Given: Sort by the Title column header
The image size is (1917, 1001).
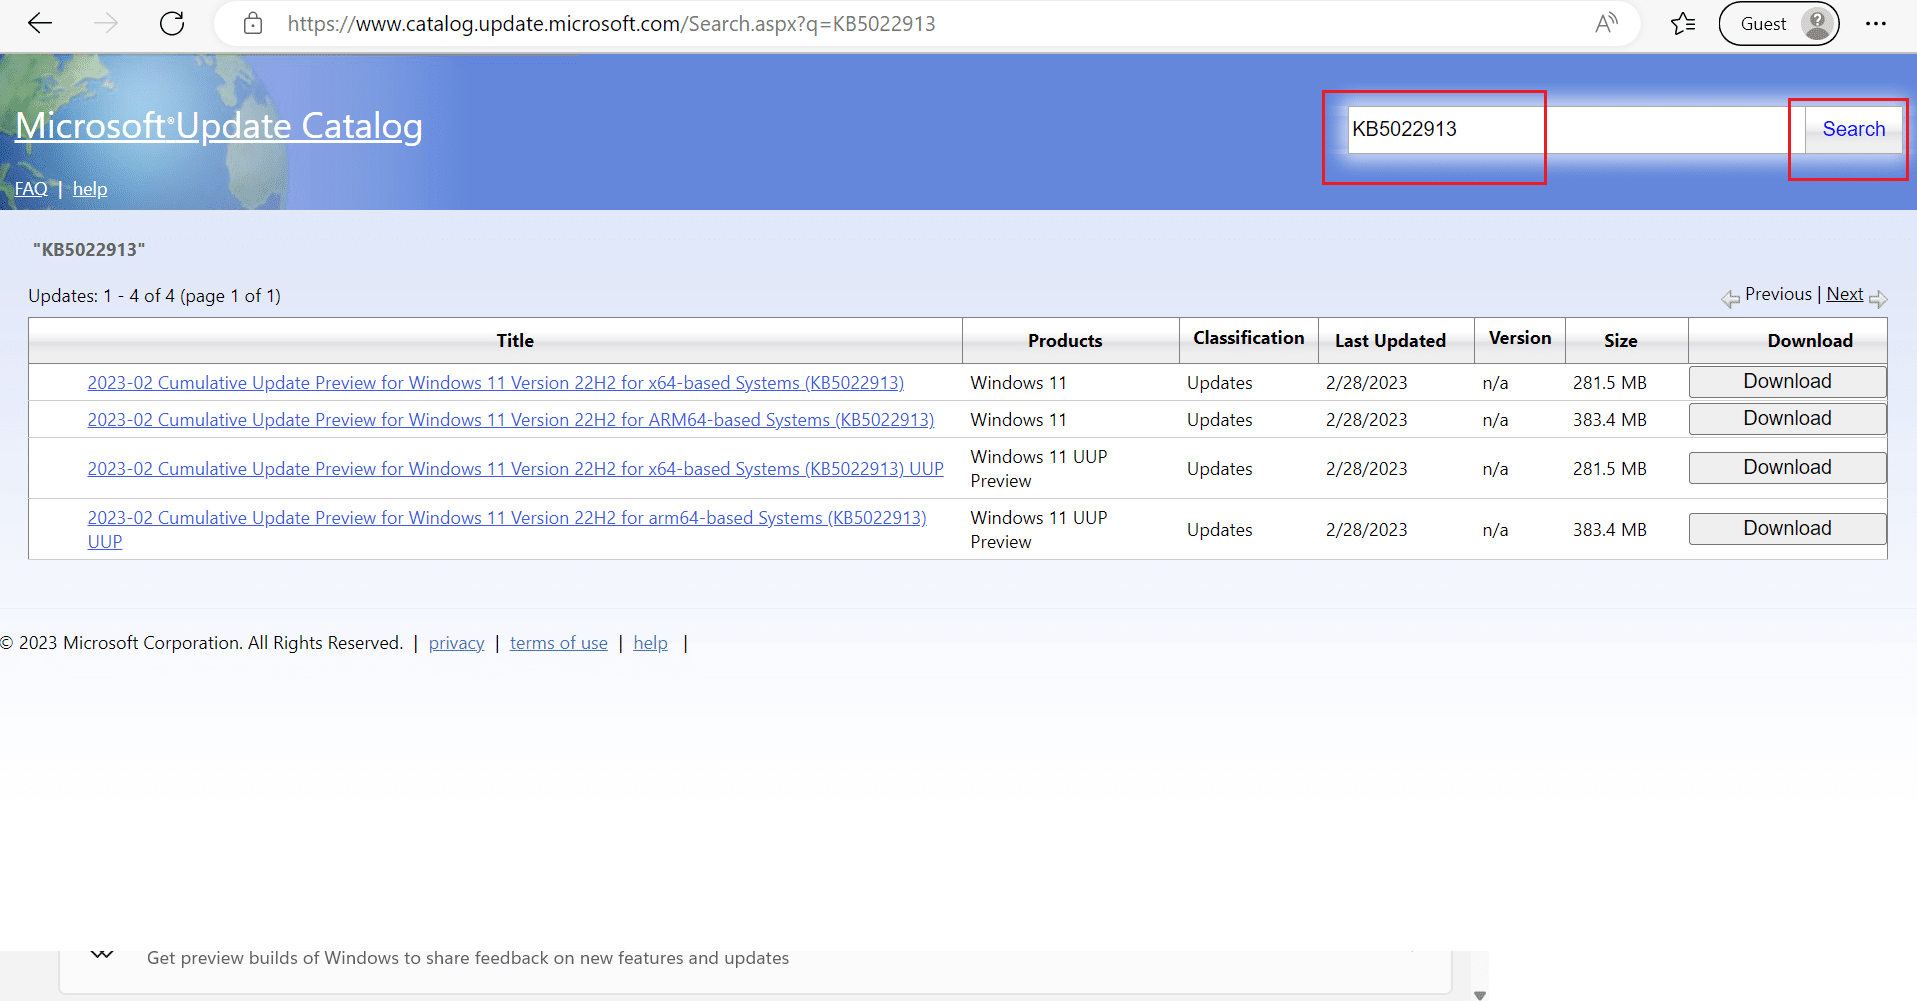Looking at the screenshot, I should point(515,341).
